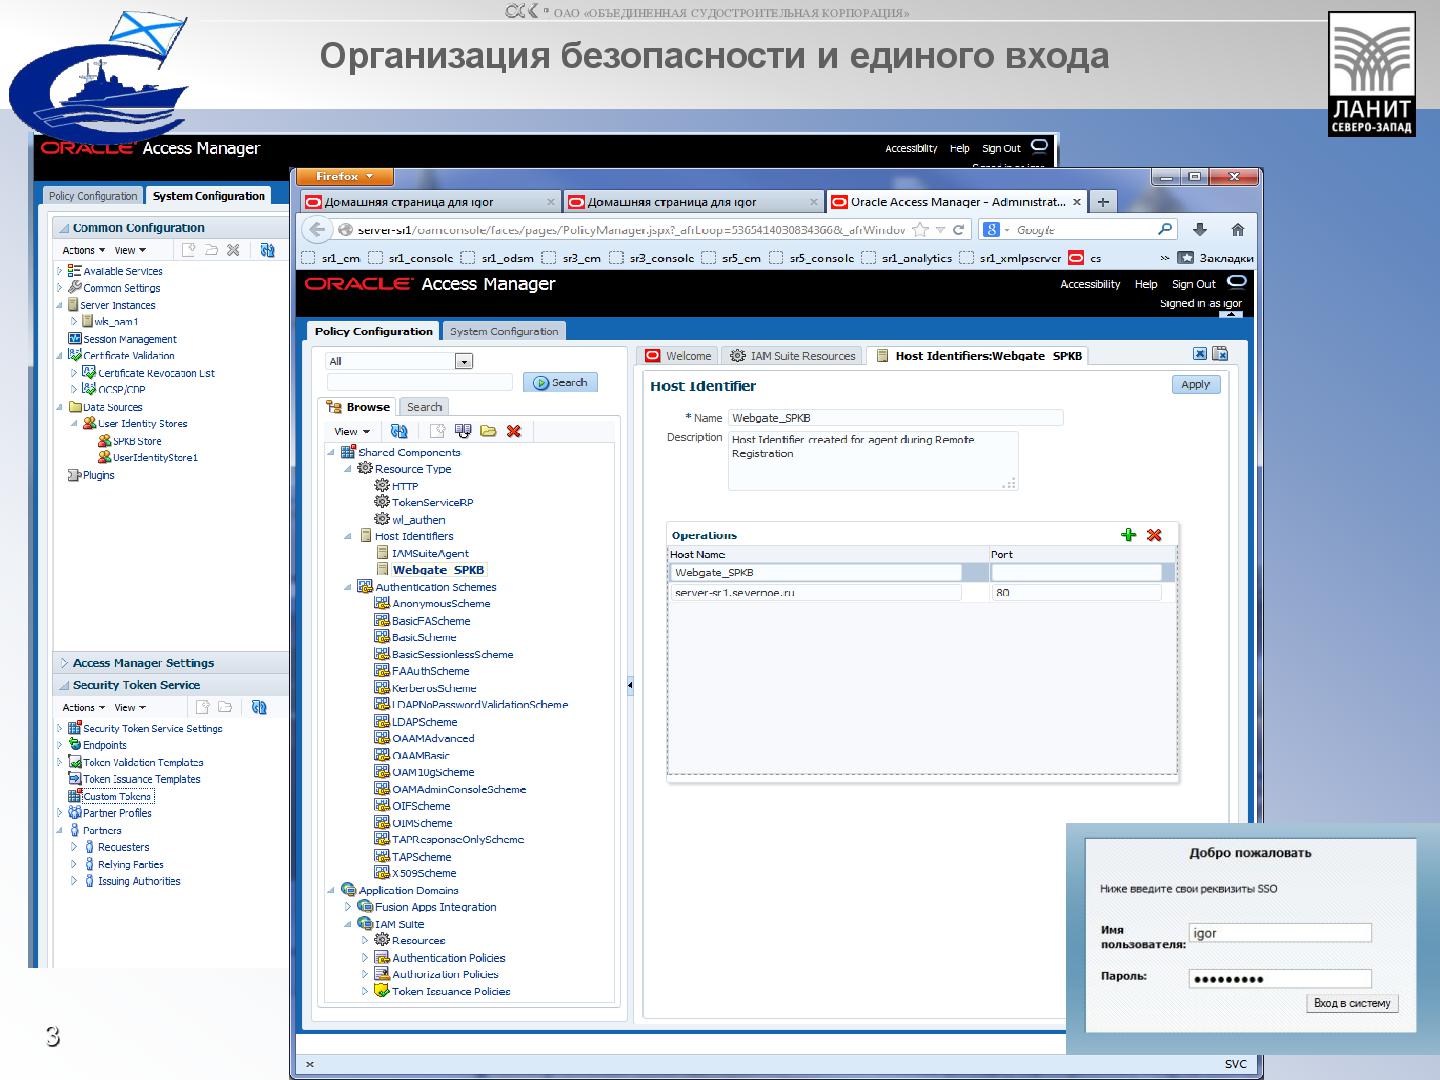Click the open folder icon in Browse toolbar
This screenshot has height=1080, width=1440.
point(488,431)
